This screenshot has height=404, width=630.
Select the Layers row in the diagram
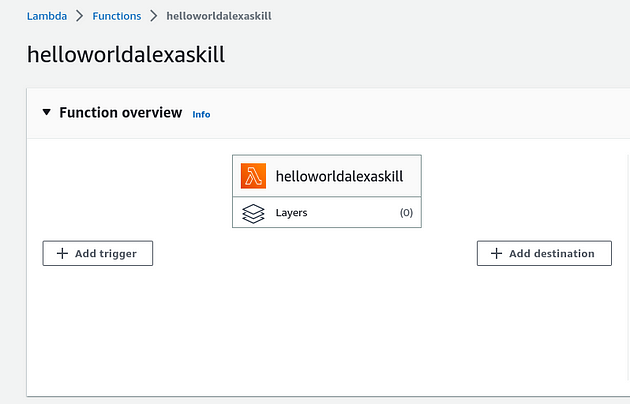tap(327, 212)
